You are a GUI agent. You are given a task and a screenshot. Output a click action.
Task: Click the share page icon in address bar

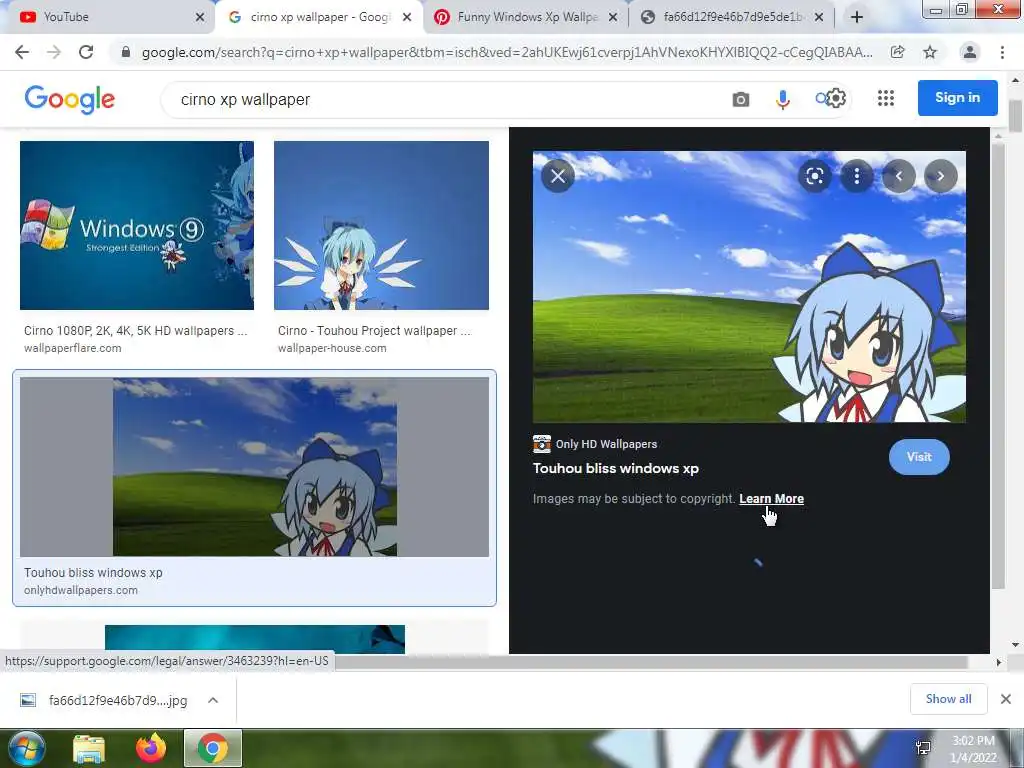[x=898, y=52]
